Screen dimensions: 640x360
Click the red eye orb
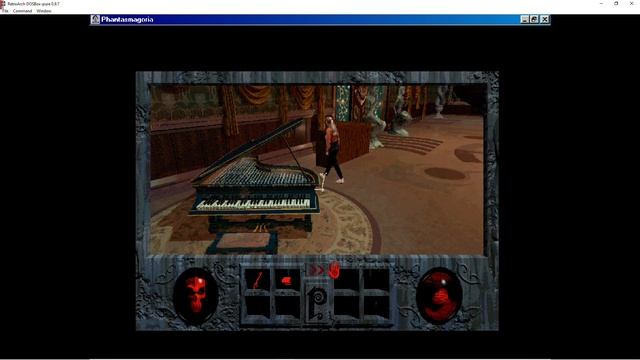click(x=439, y=296)
